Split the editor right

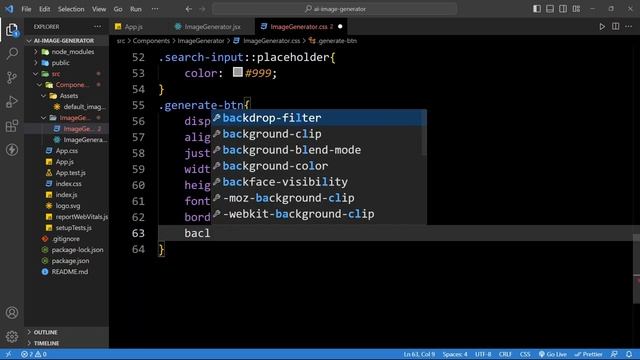(x=616, y=27)
